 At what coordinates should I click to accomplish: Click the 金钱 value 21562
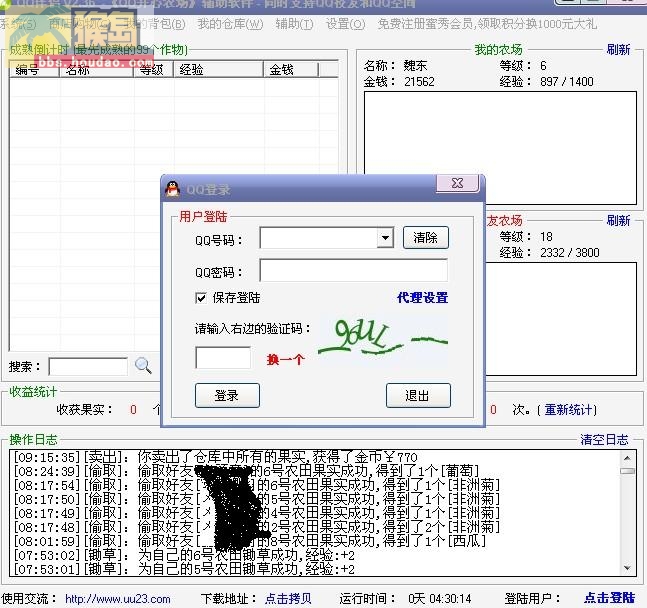click(x=419, y=82)
